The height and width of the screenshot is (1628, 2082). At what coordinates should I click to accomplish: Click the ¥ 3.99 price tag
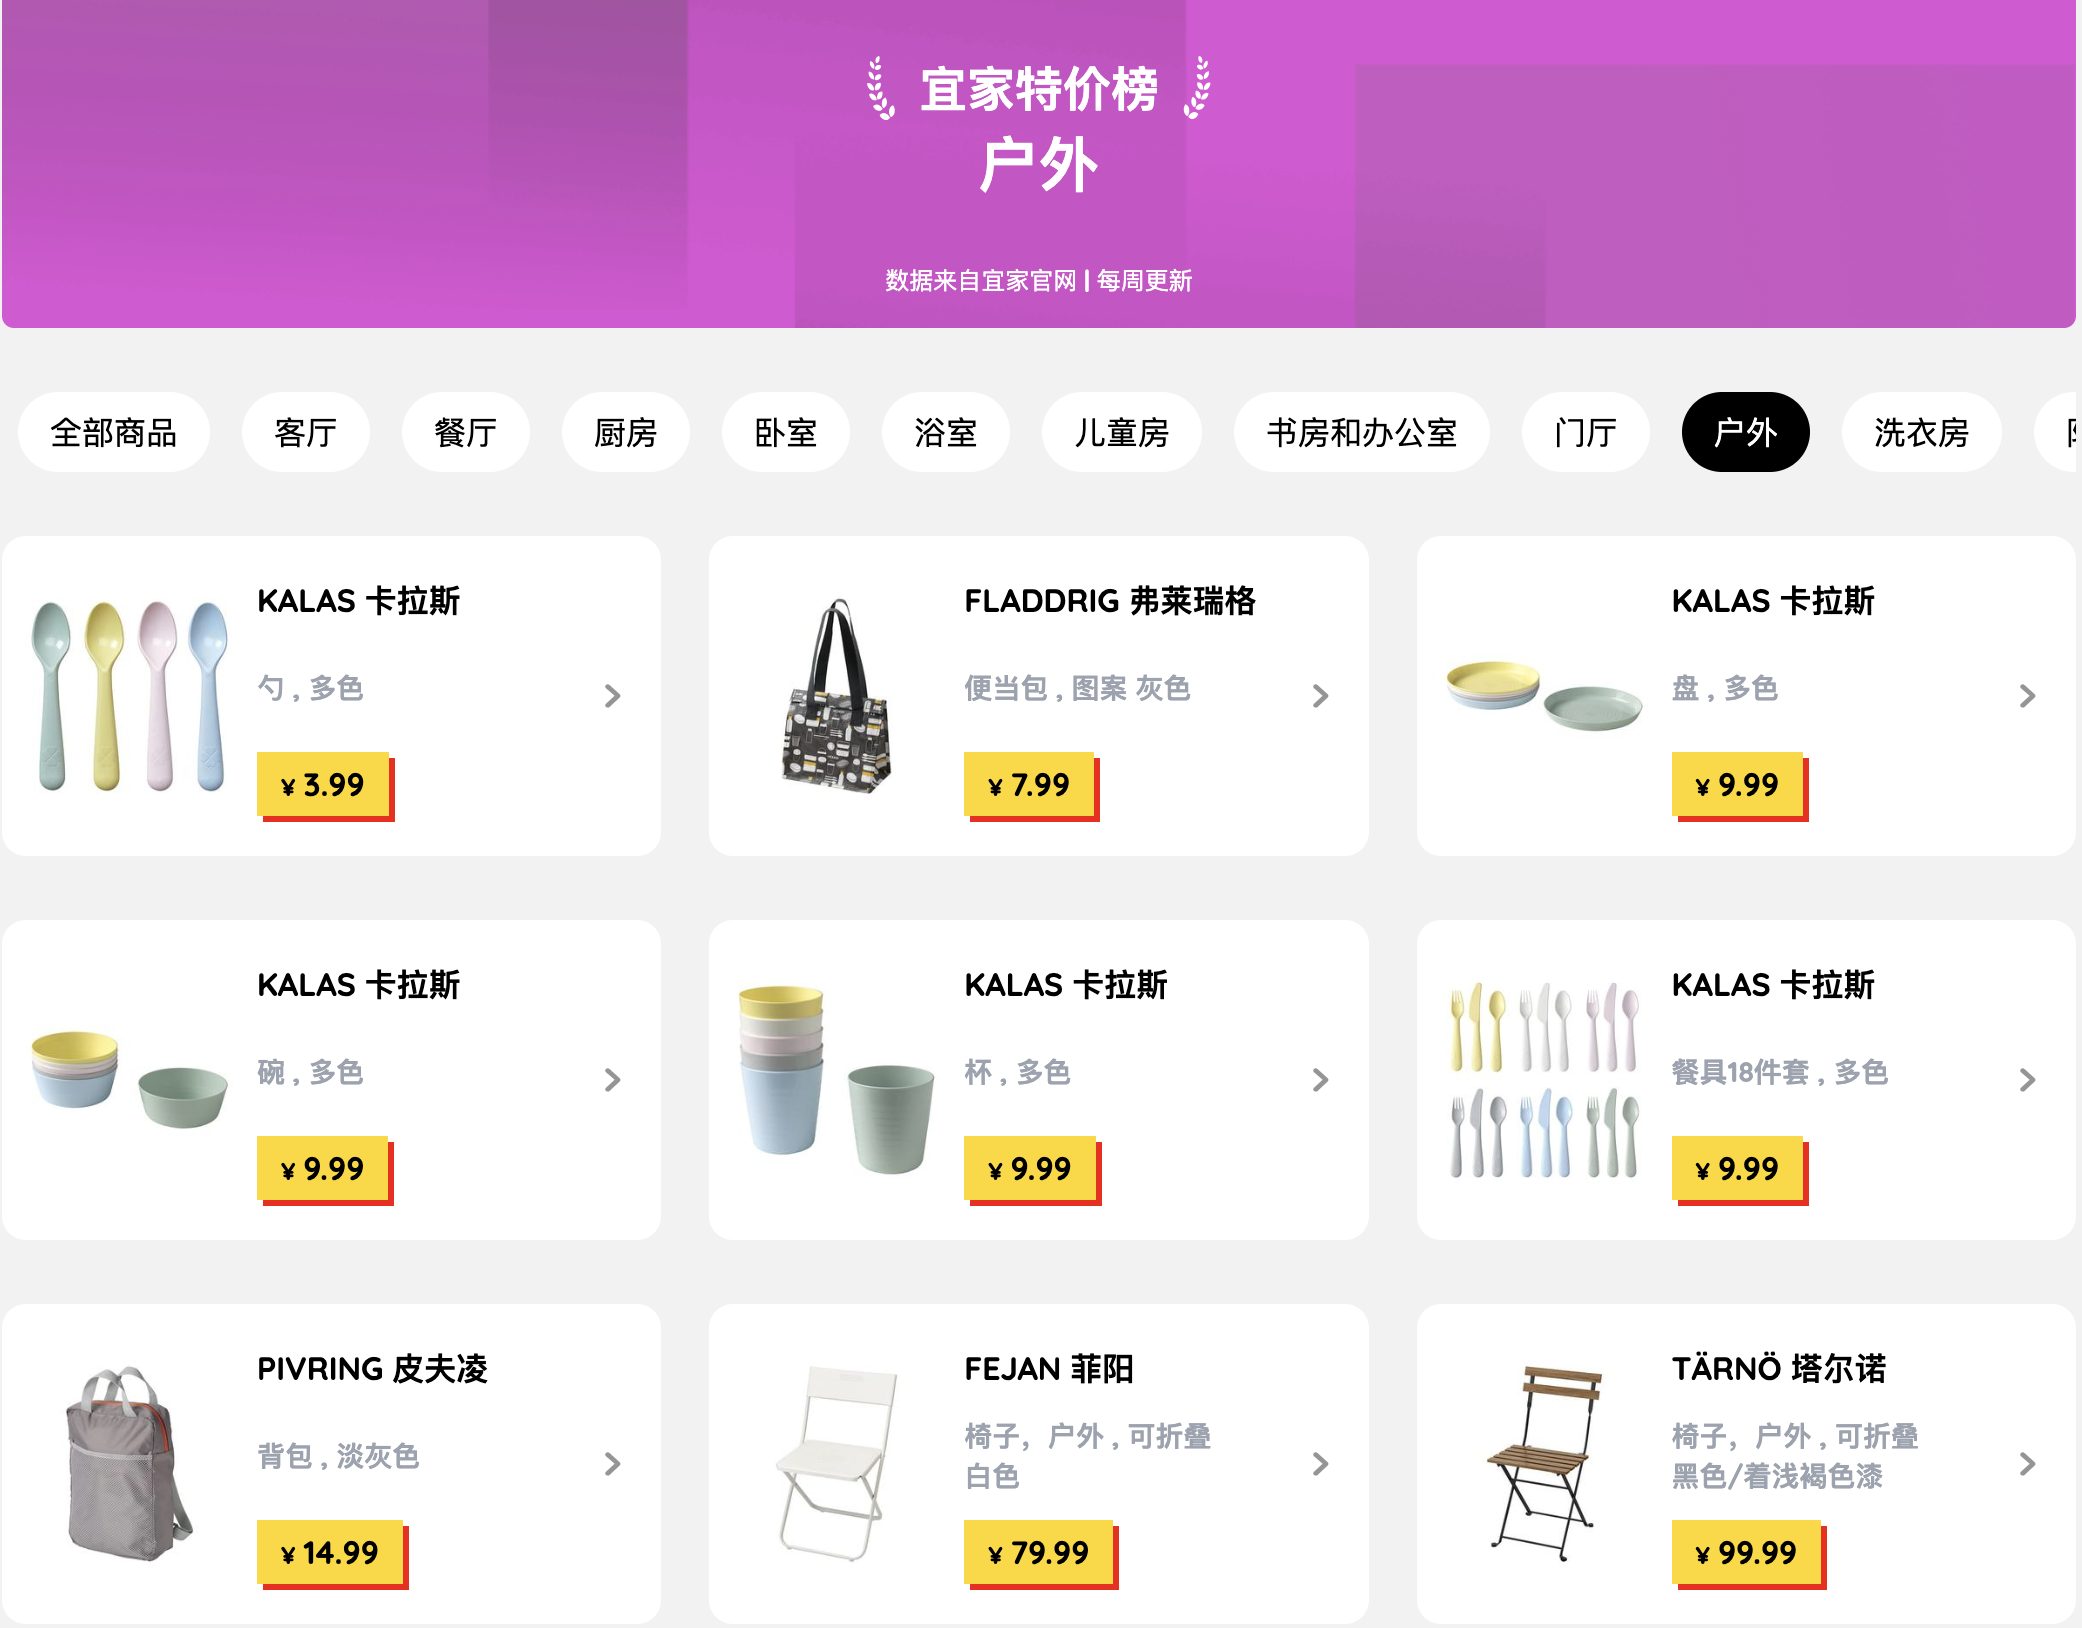pos(324,785)
